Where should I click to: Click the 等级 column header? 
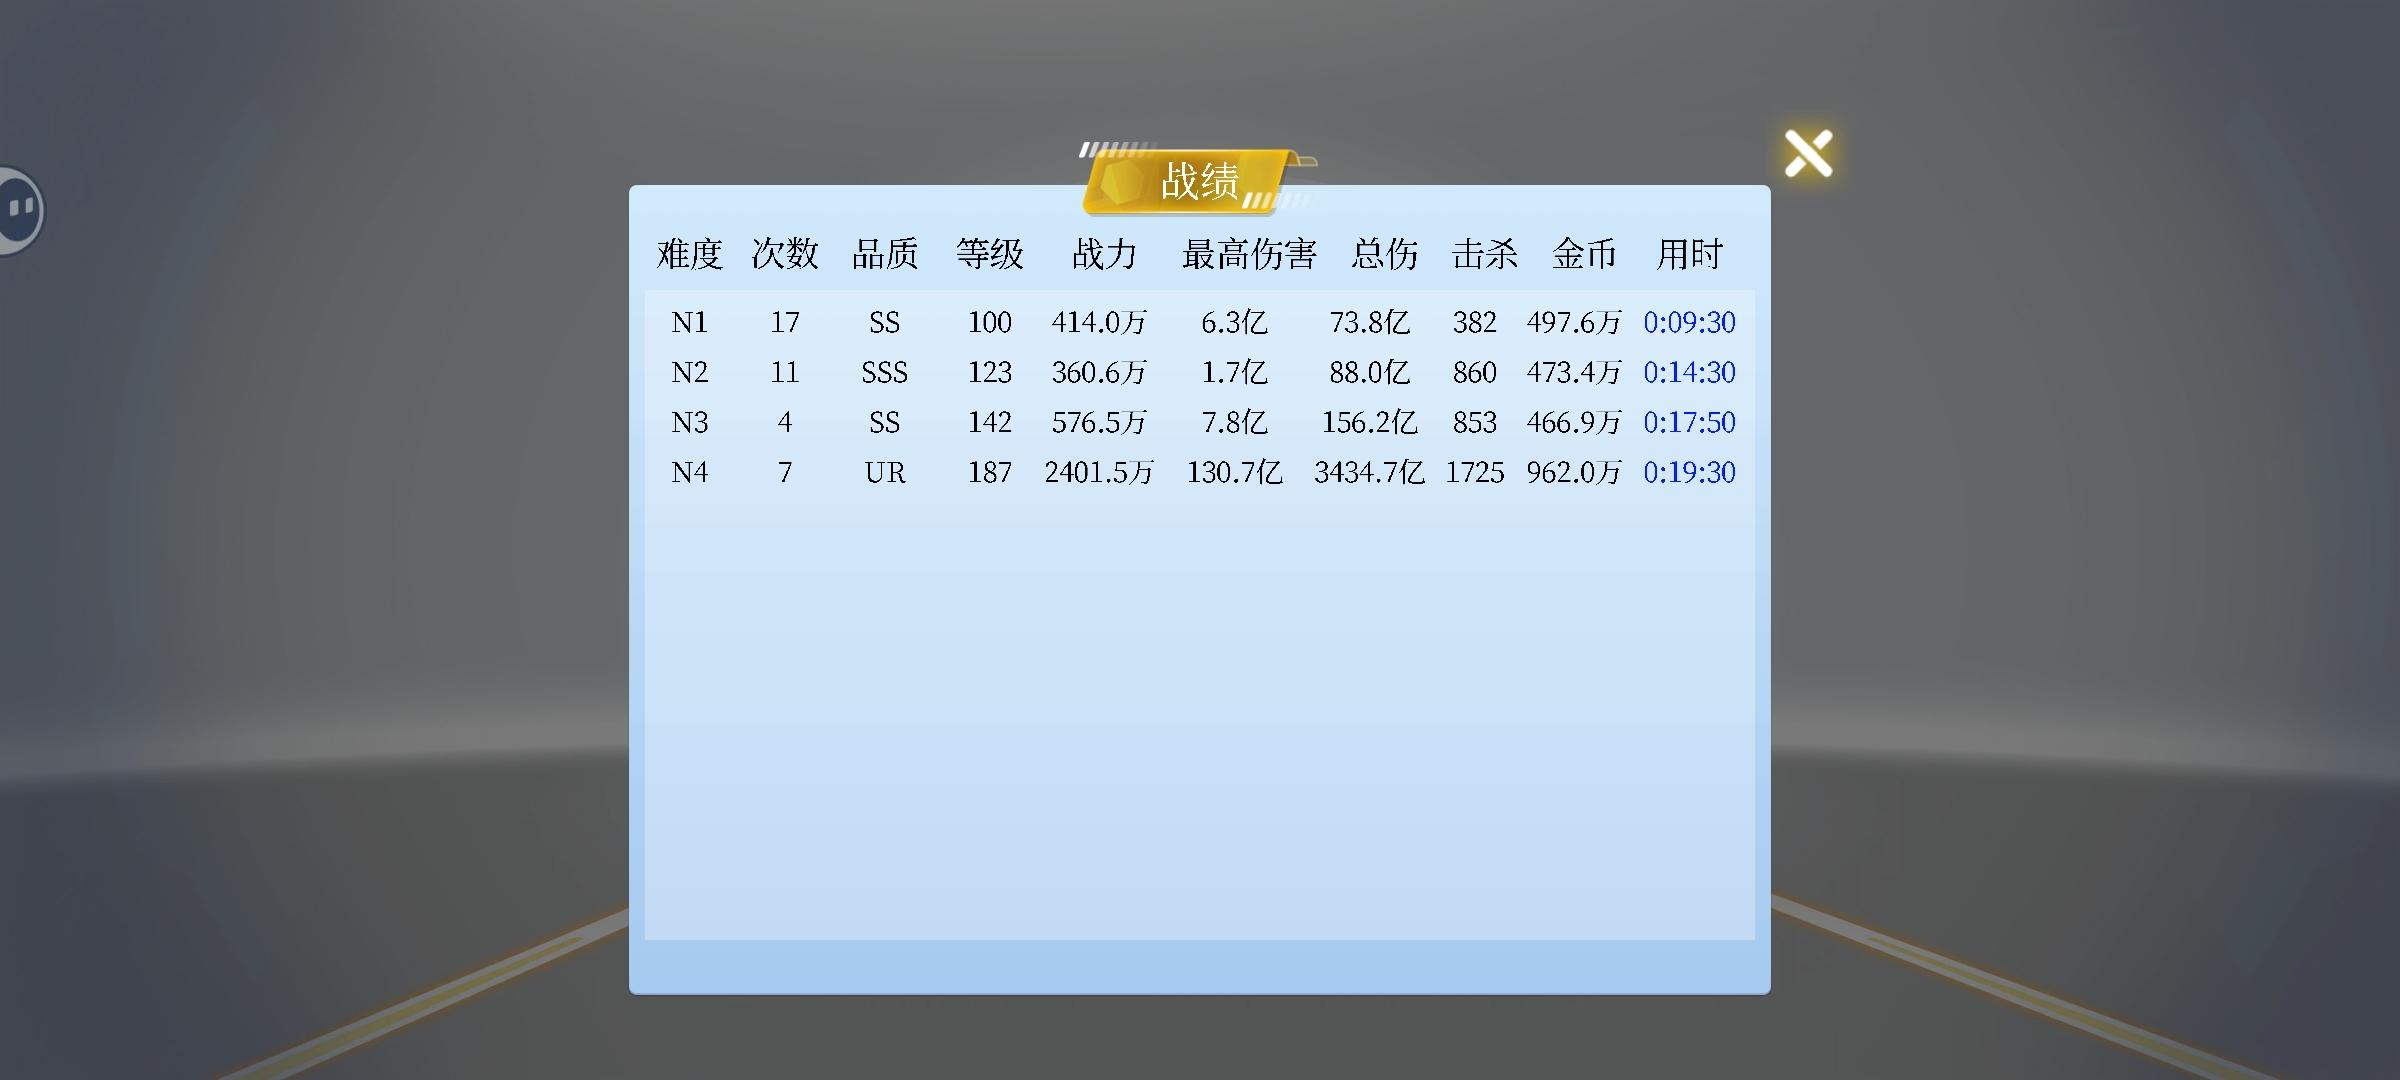coord(989,254)
